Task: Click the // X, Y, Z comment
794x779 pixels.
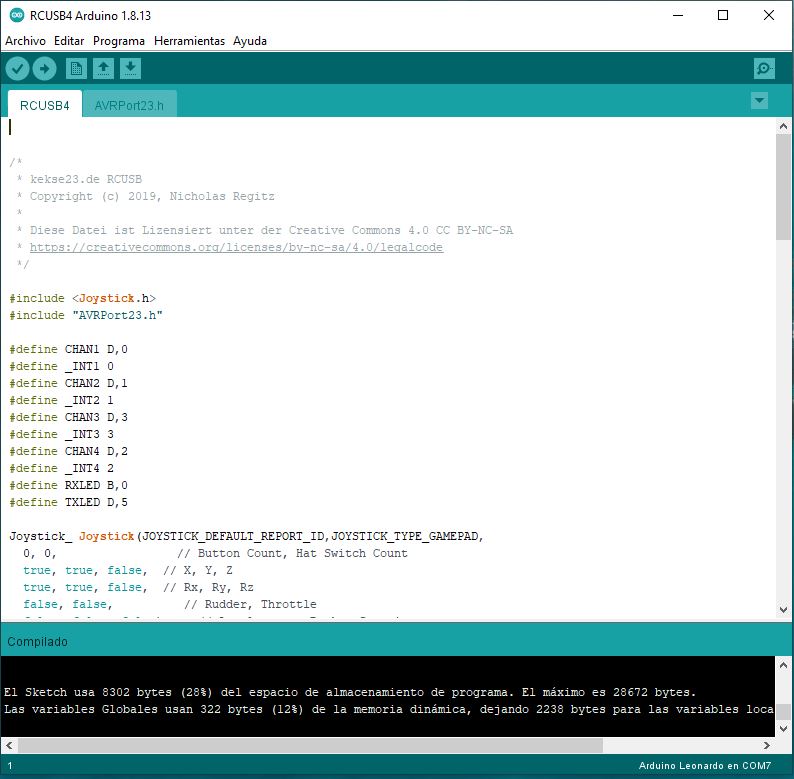Action: coord(198,570)
